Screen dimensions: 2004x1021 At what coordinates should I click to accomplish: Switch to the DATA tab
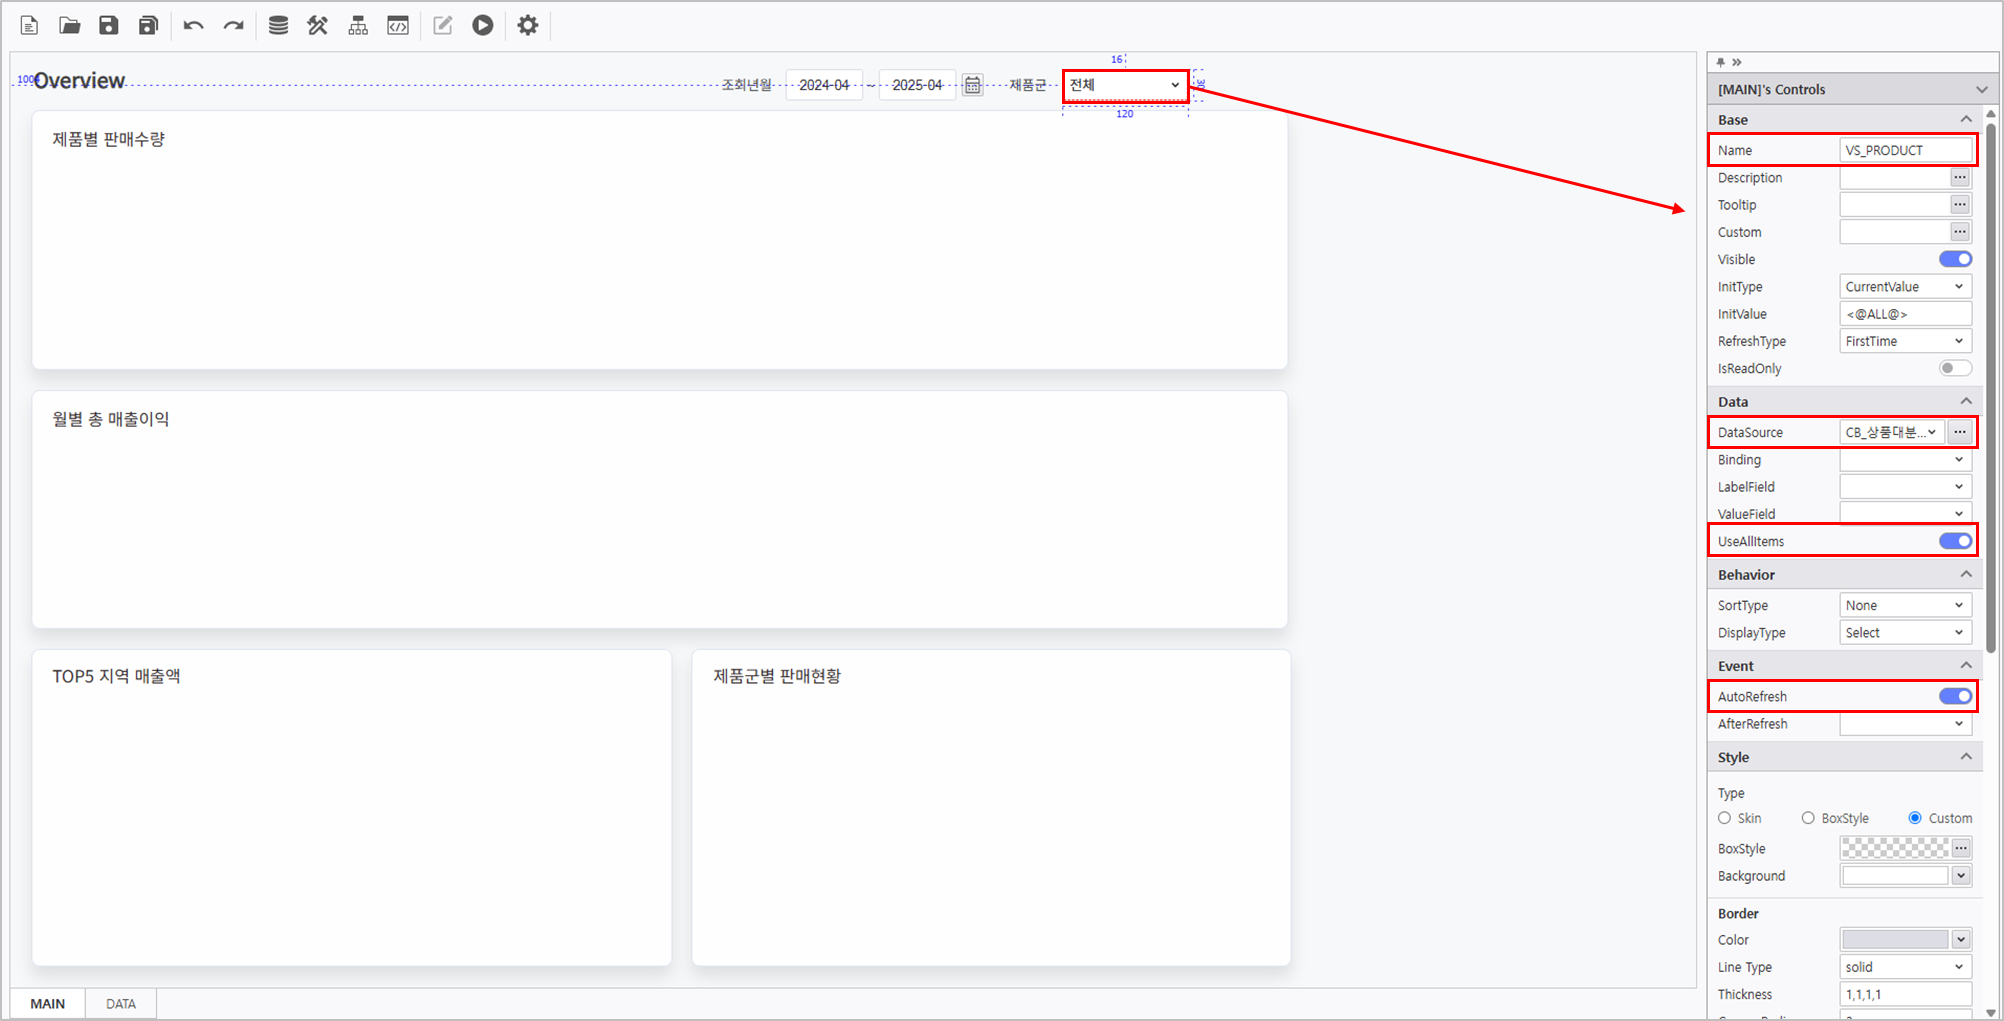click(121, 1004)
